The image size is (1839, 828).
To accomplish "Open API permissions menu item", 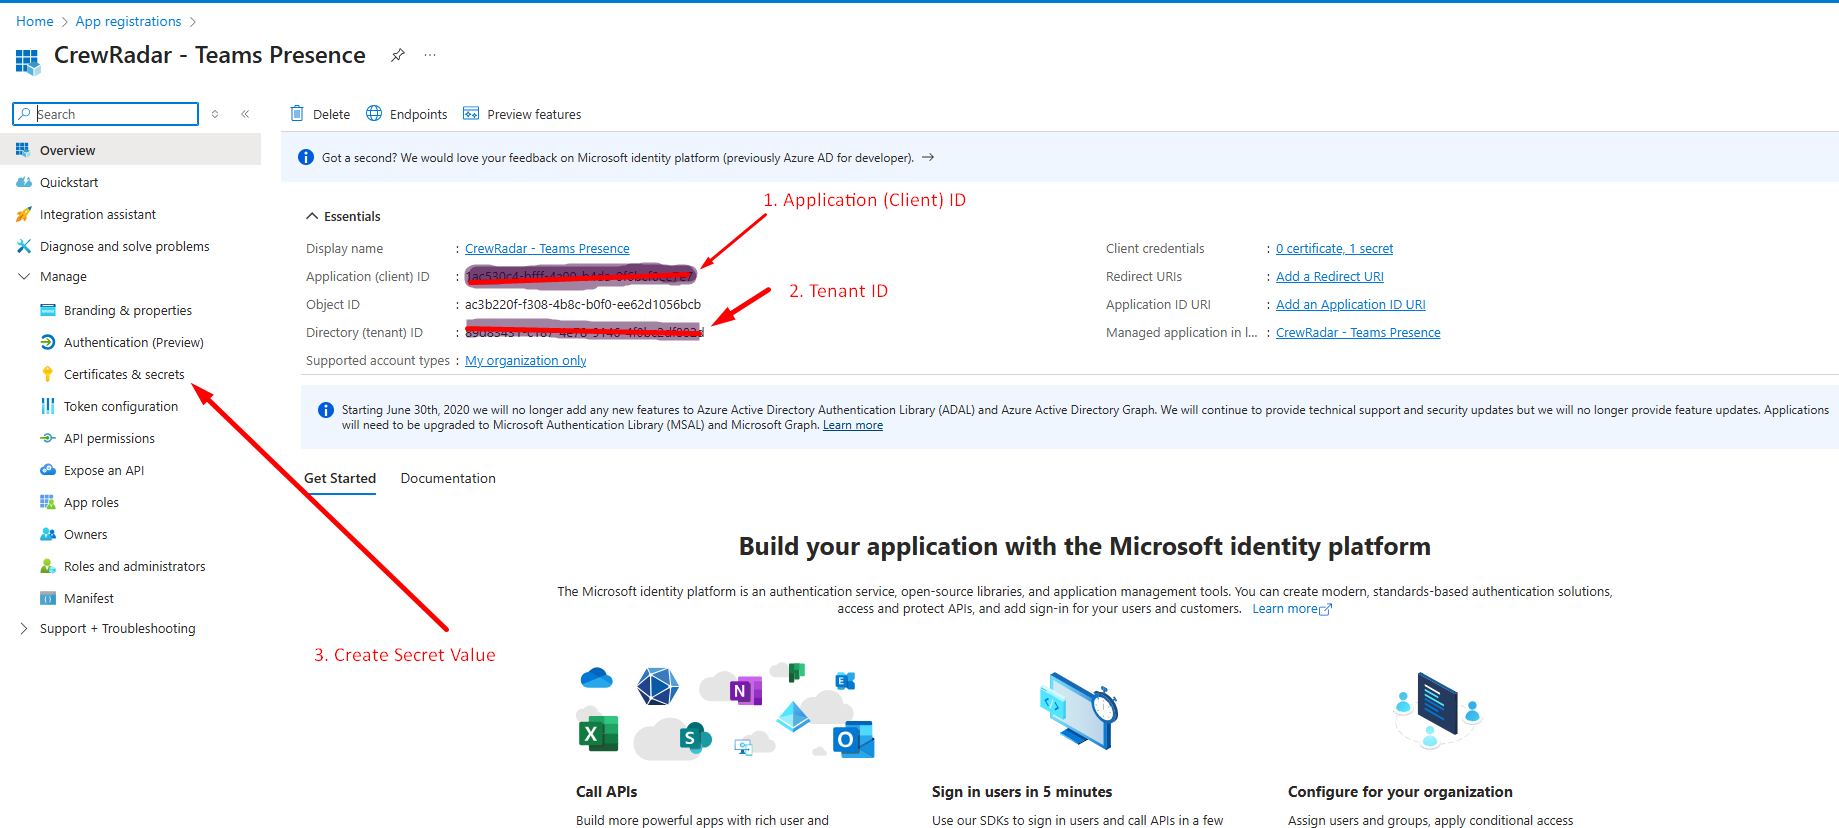I will pyautogui.click(x=109, y=438).
